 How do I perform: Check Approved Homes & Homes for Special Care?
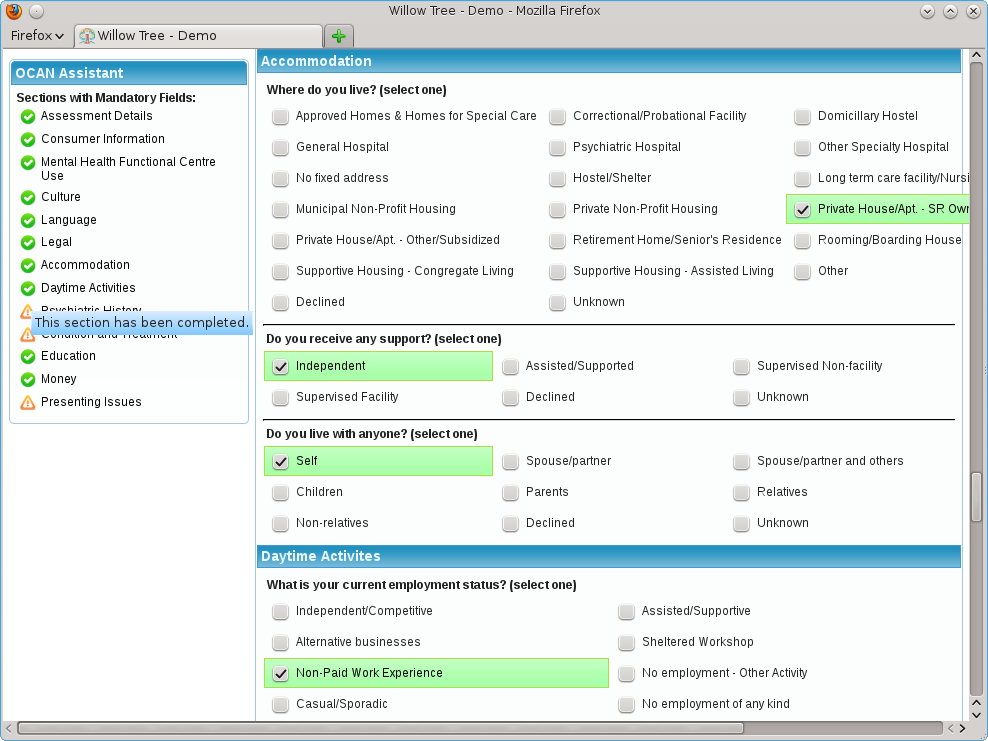coord(280,117)
